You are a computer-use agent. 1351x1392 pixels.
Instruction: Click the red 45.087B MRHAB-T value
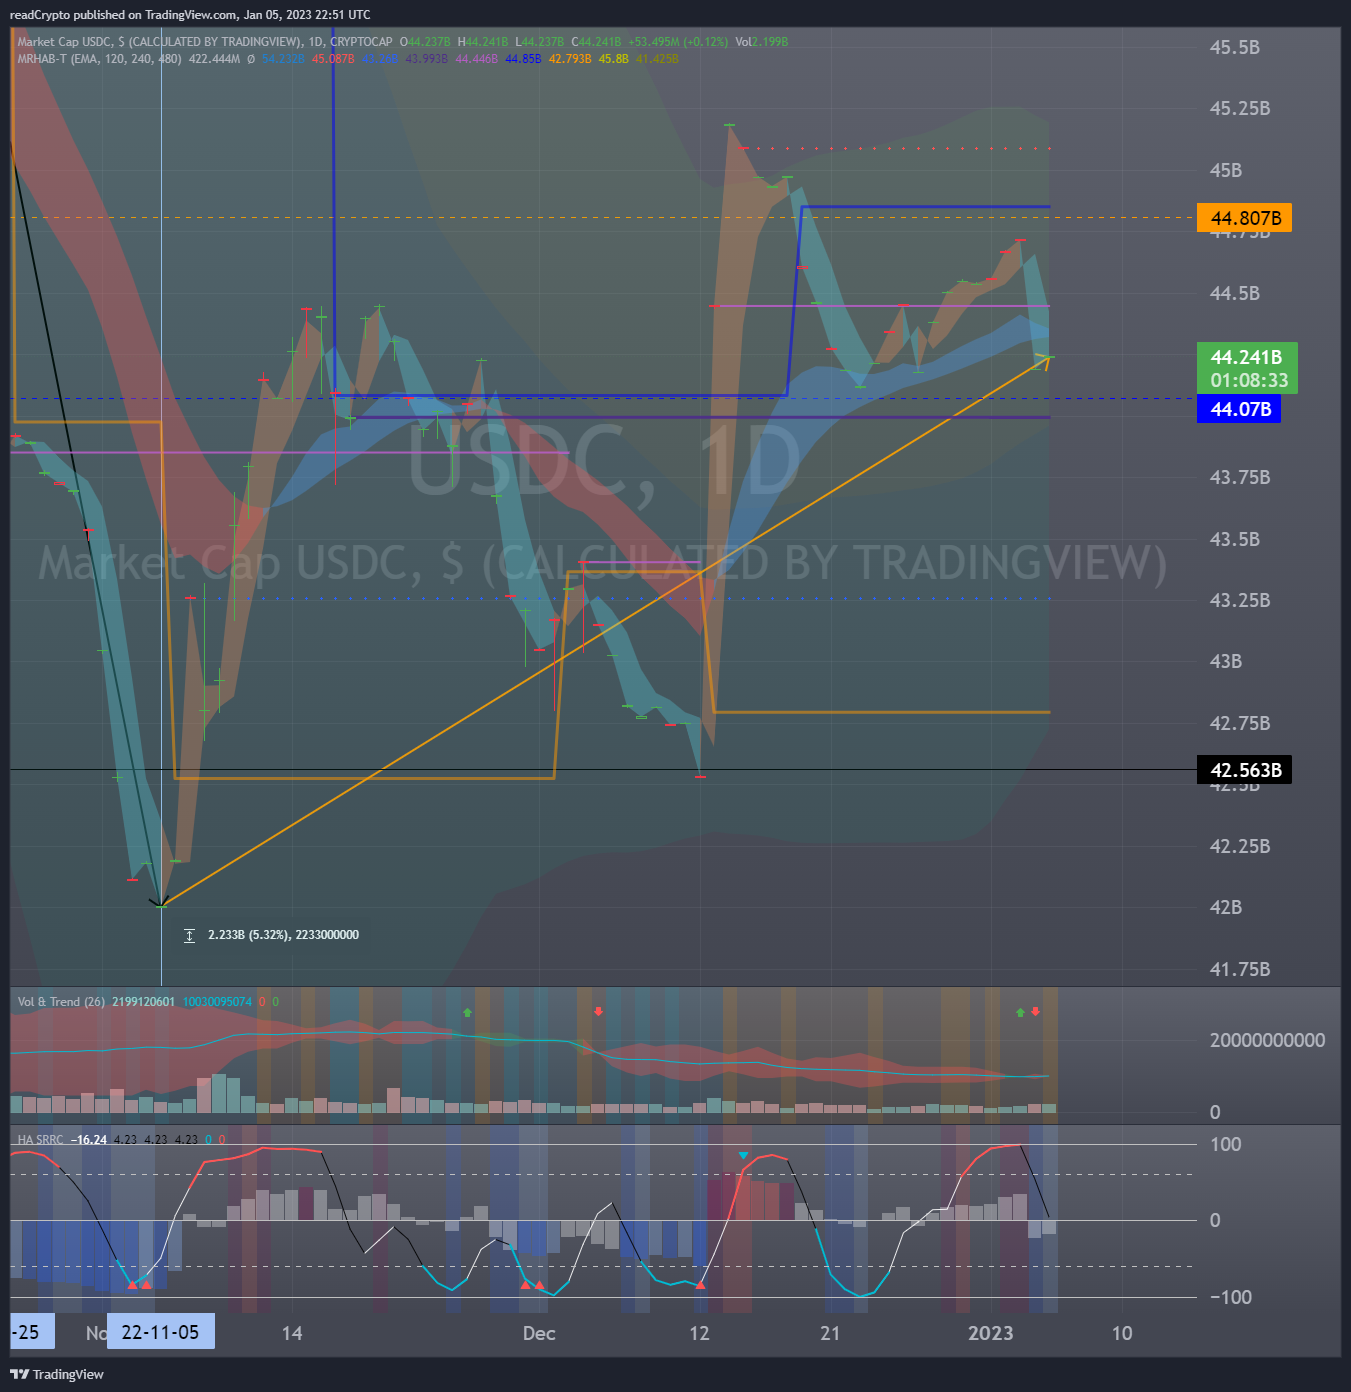[x=333, y=59]
